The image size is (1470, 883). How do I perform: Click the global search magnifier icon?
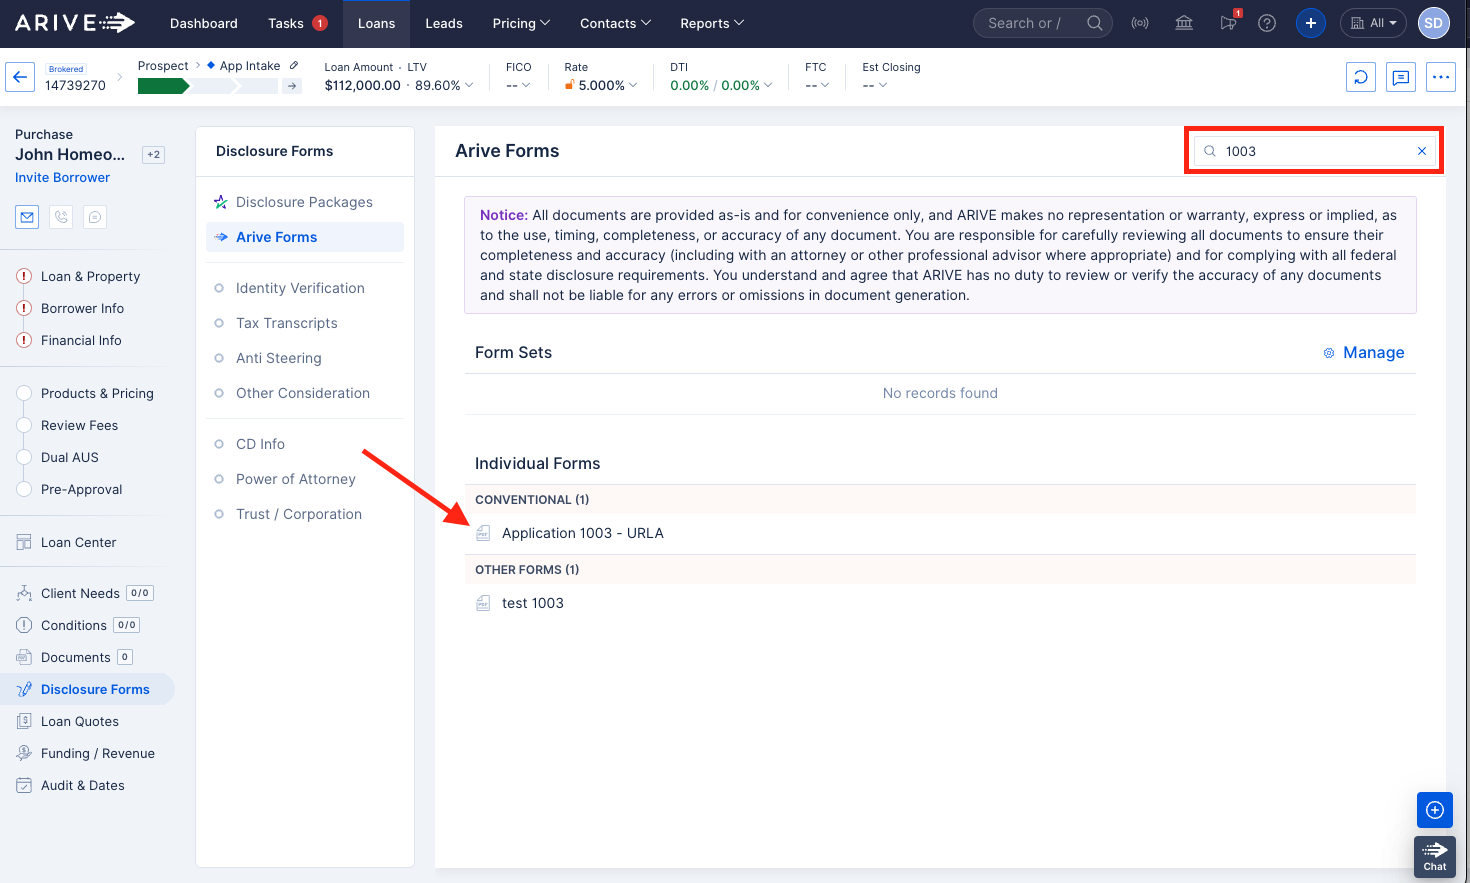1095,23
